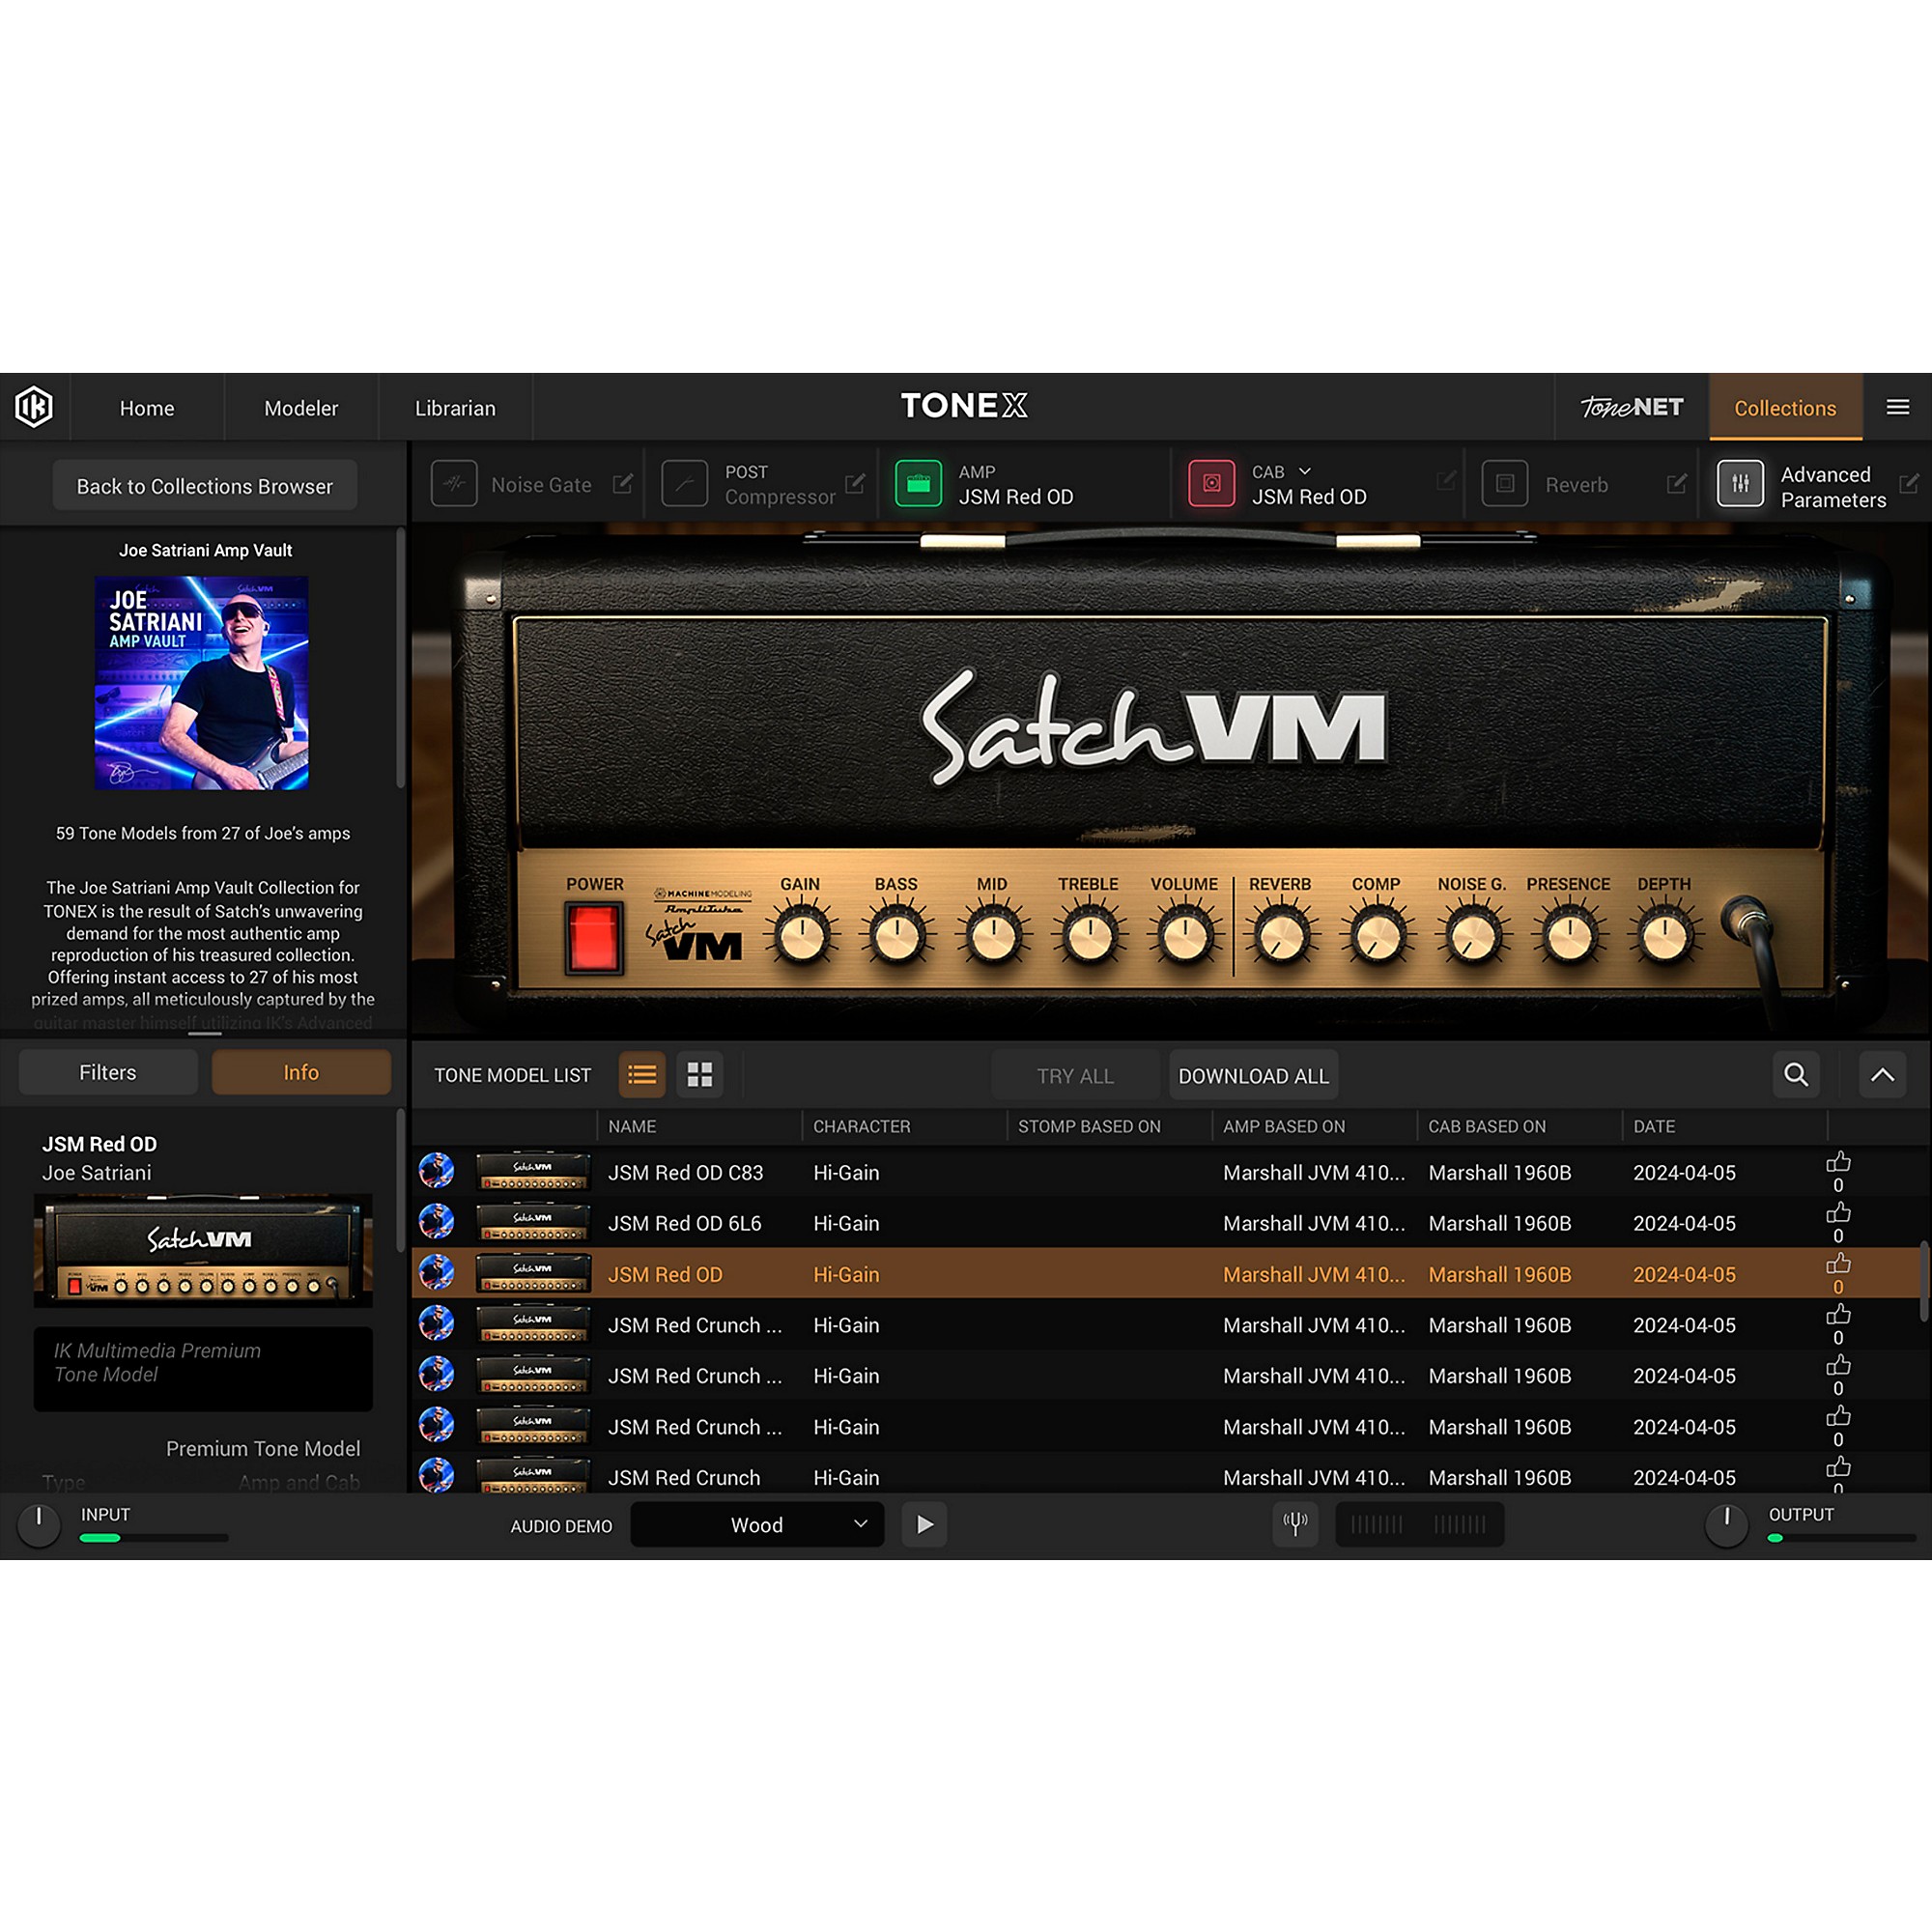The width and height of the screenshot is (1932, 1932).
Task: Toggle the green AMP module button
Action: click(x=918, y=484)
